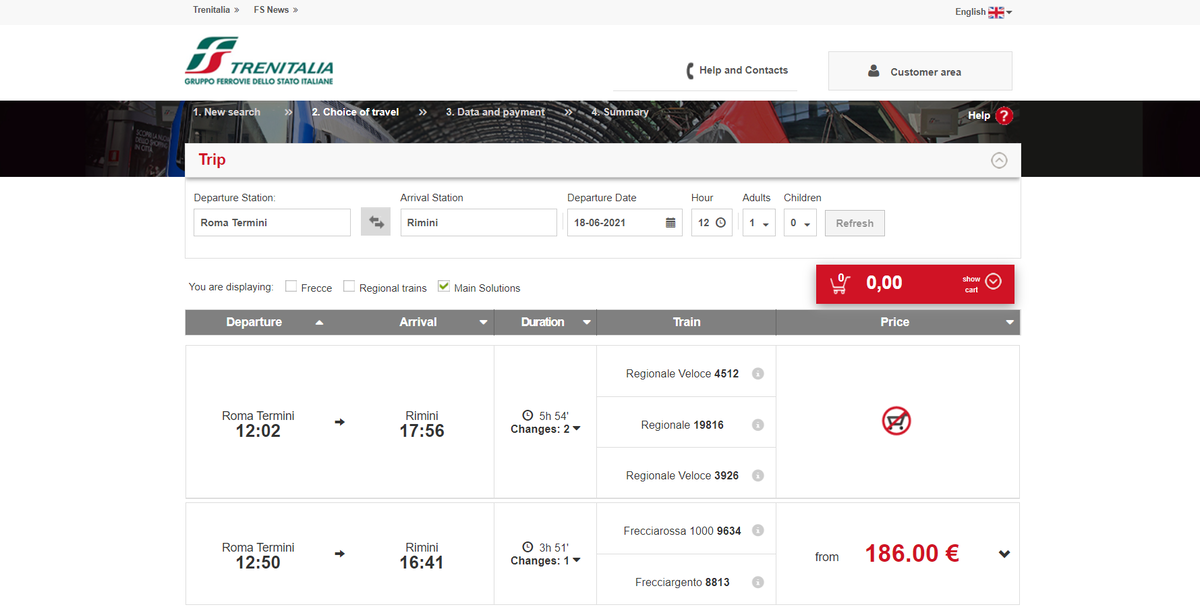The image size is (1200, 607).
Task: Open the Trenitalia top link
Action: click(216, 10)
